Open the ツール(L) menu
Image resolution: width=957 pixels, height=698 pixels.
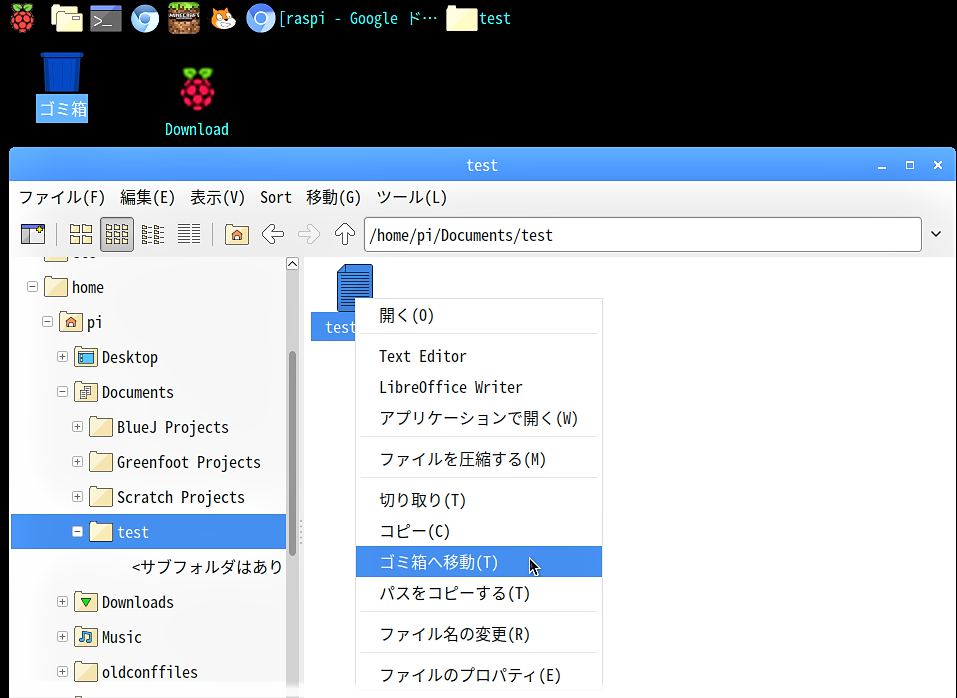pyautogui.click(x=411, y=197)
